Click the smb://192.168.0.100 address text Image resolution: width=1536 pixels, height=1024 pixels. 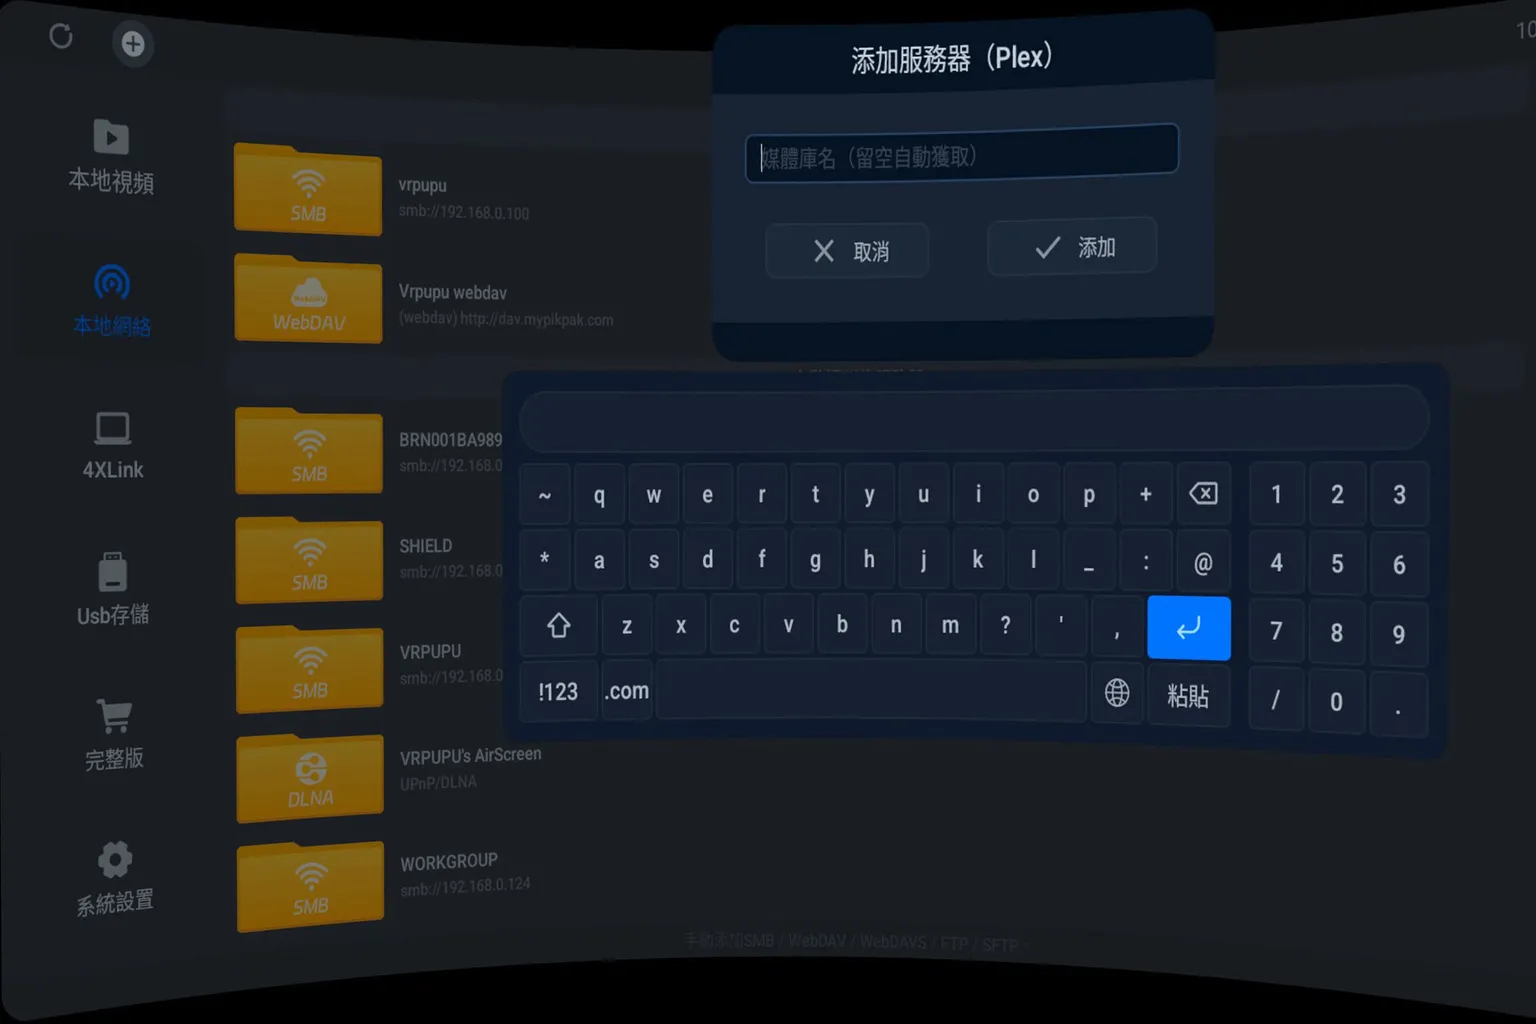point(464,212)
